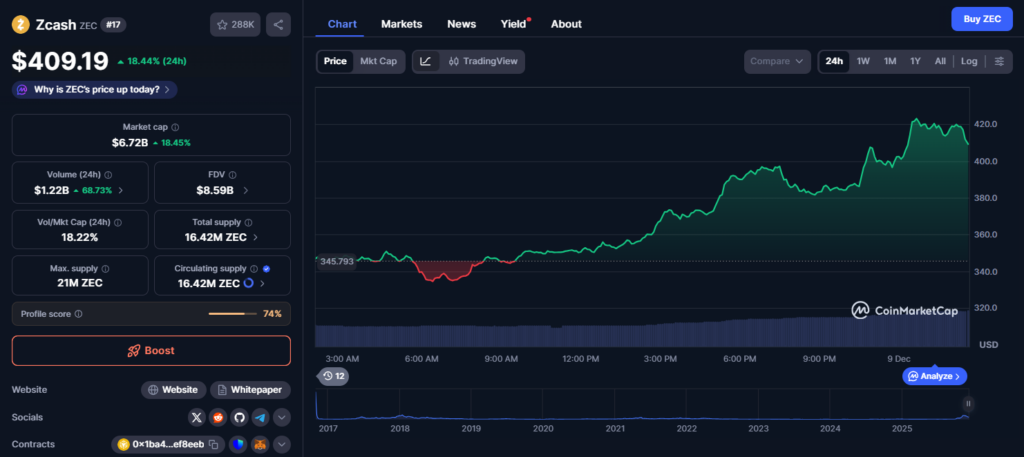Switch to TradingView chart mode
The height and width of the screenshot is (457, 1024).
(x=483, y=62)
